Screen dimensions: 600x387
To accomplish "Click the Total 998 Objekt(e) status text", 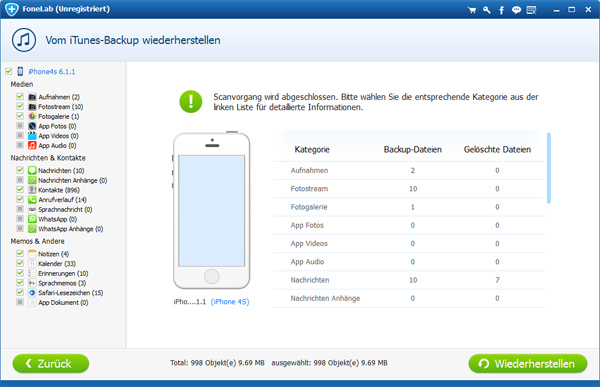I will (217, 363).
